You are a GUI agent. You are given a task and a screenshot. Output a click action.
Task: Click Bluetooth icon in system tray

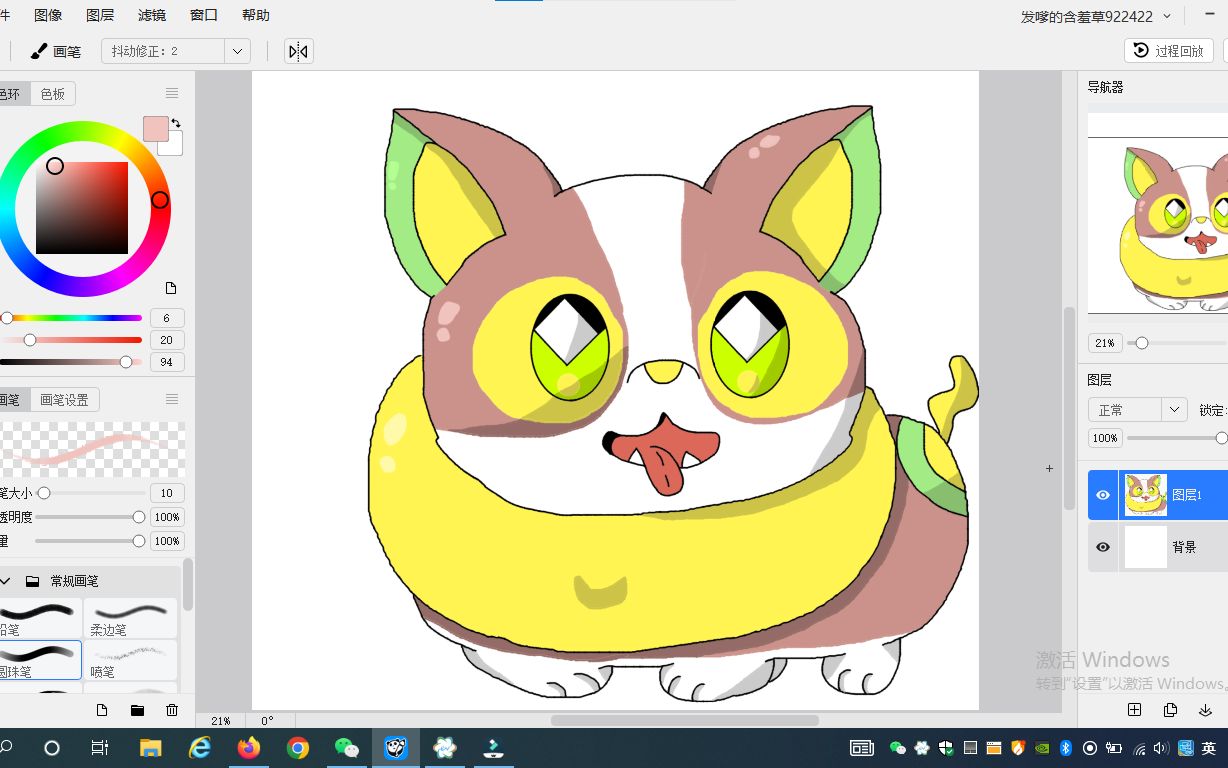1066,748
